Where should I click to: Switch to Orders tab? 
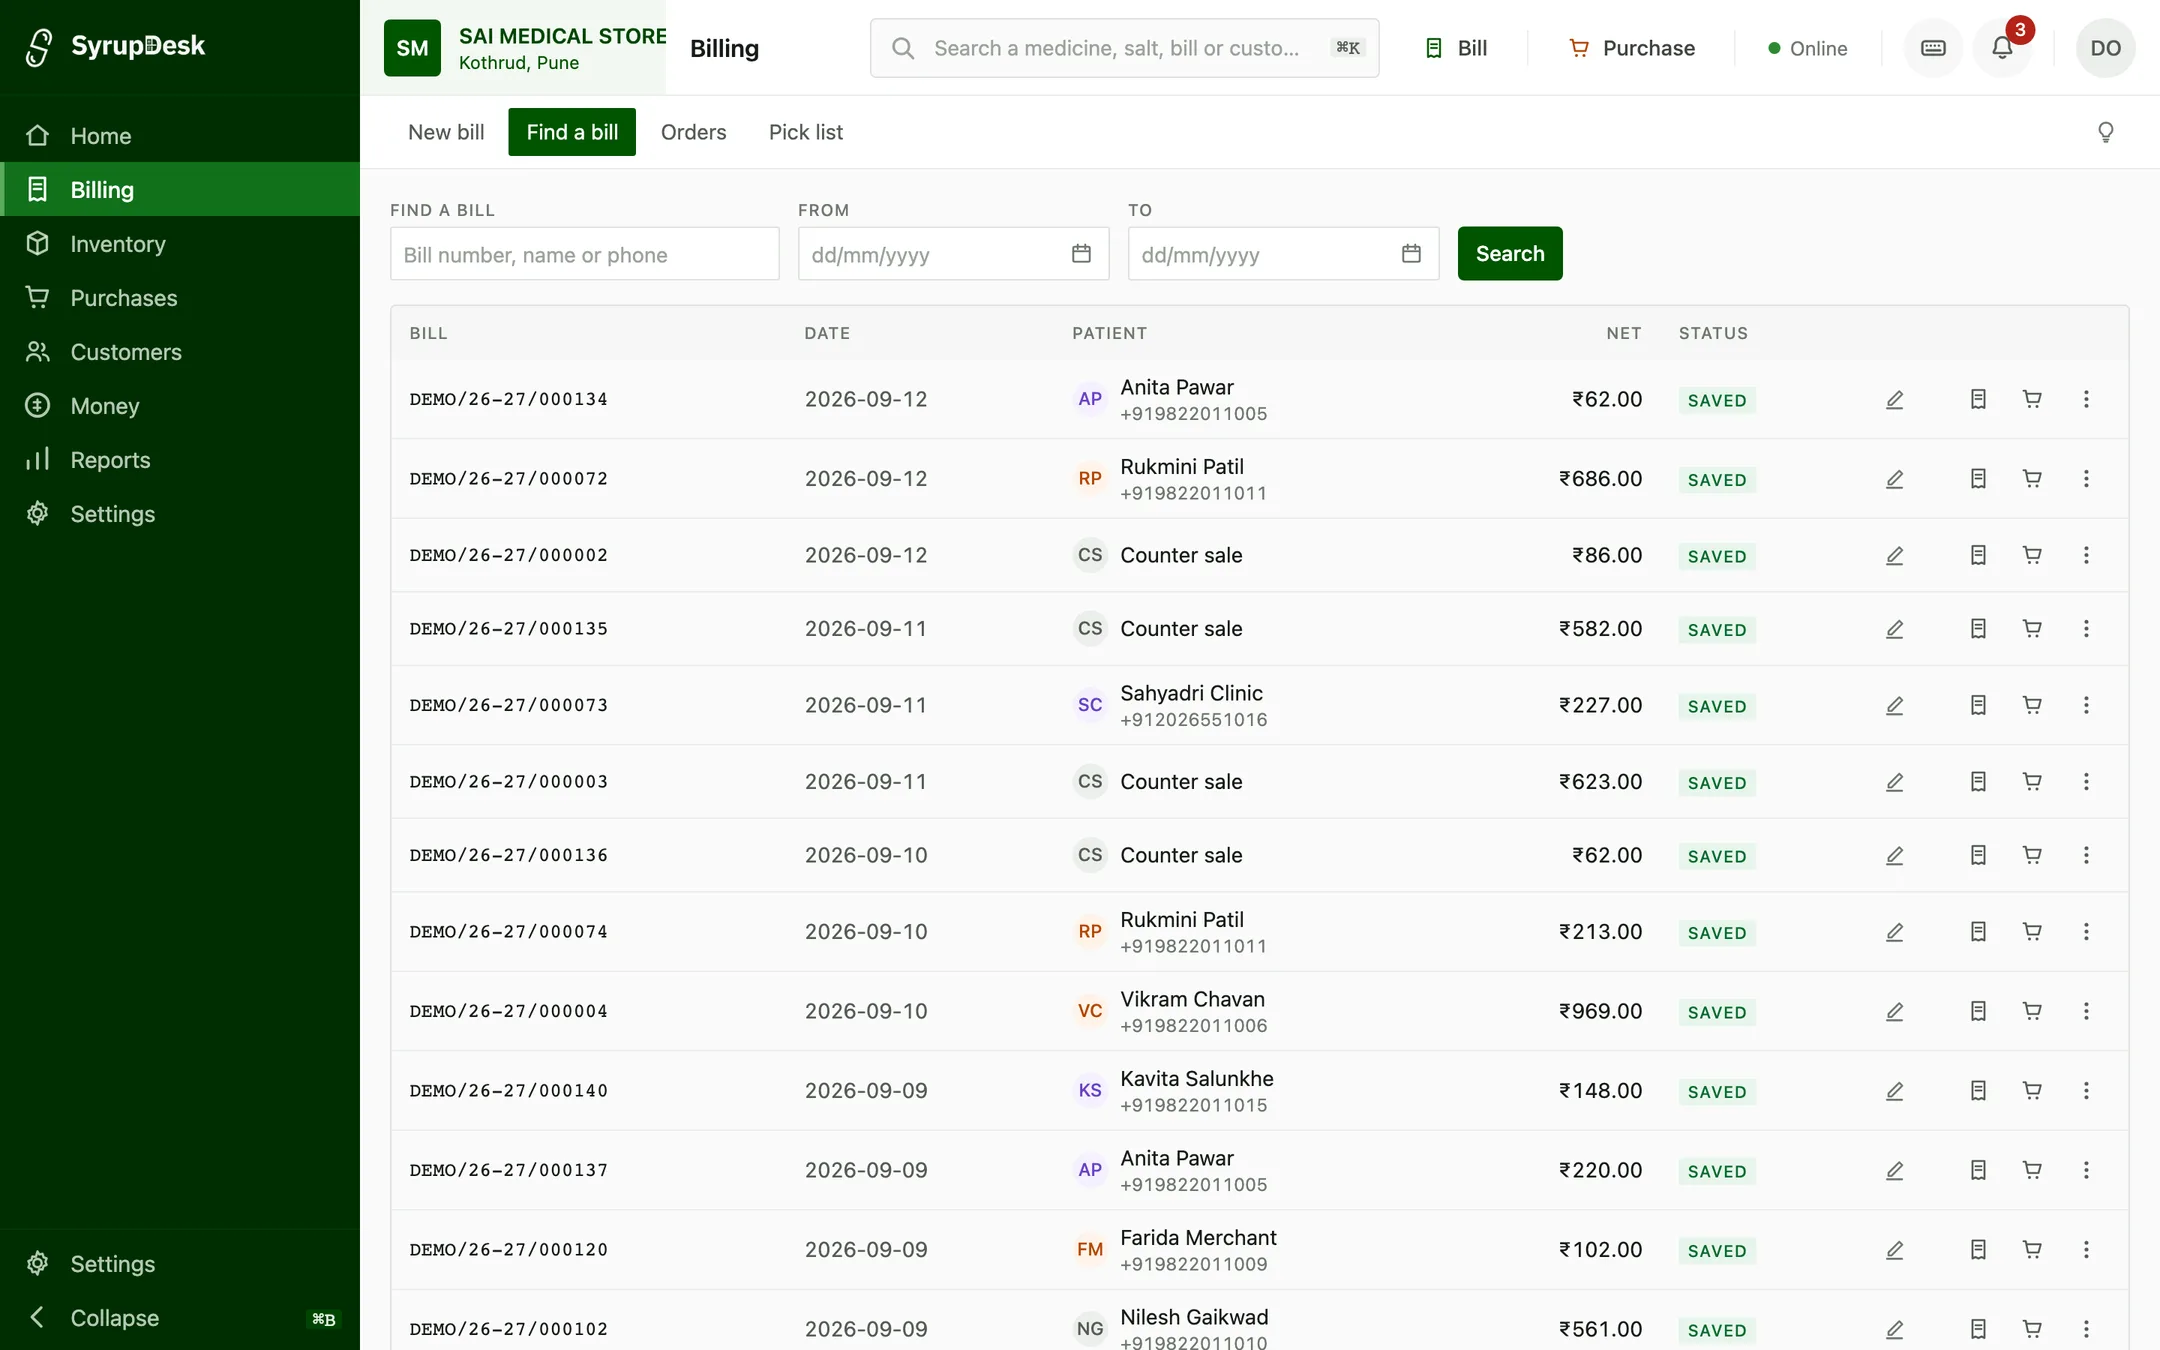(693, 132)
